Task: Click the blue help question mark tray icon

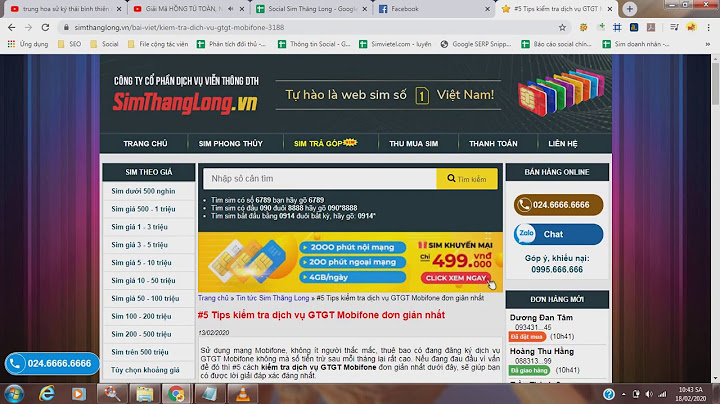Action: coord(609,394)
